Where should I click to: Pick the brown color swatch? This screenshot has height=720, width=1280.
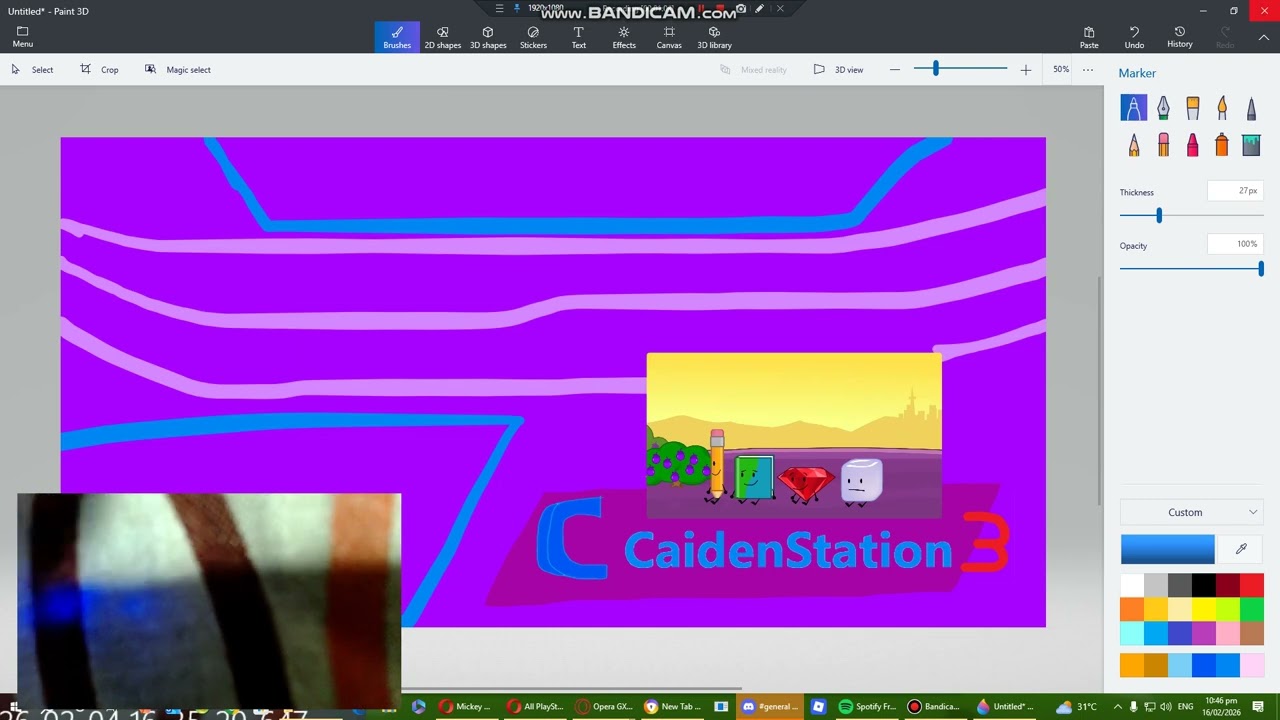[1251, 633]
